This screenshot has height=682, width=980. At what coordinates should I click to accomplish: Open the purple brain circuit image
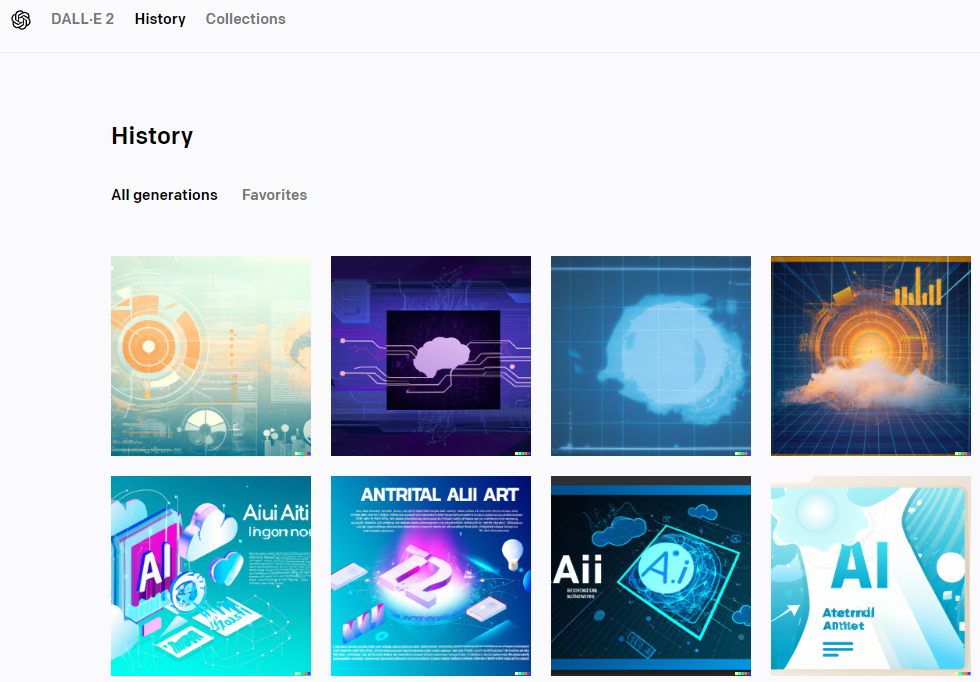(431, 356)
